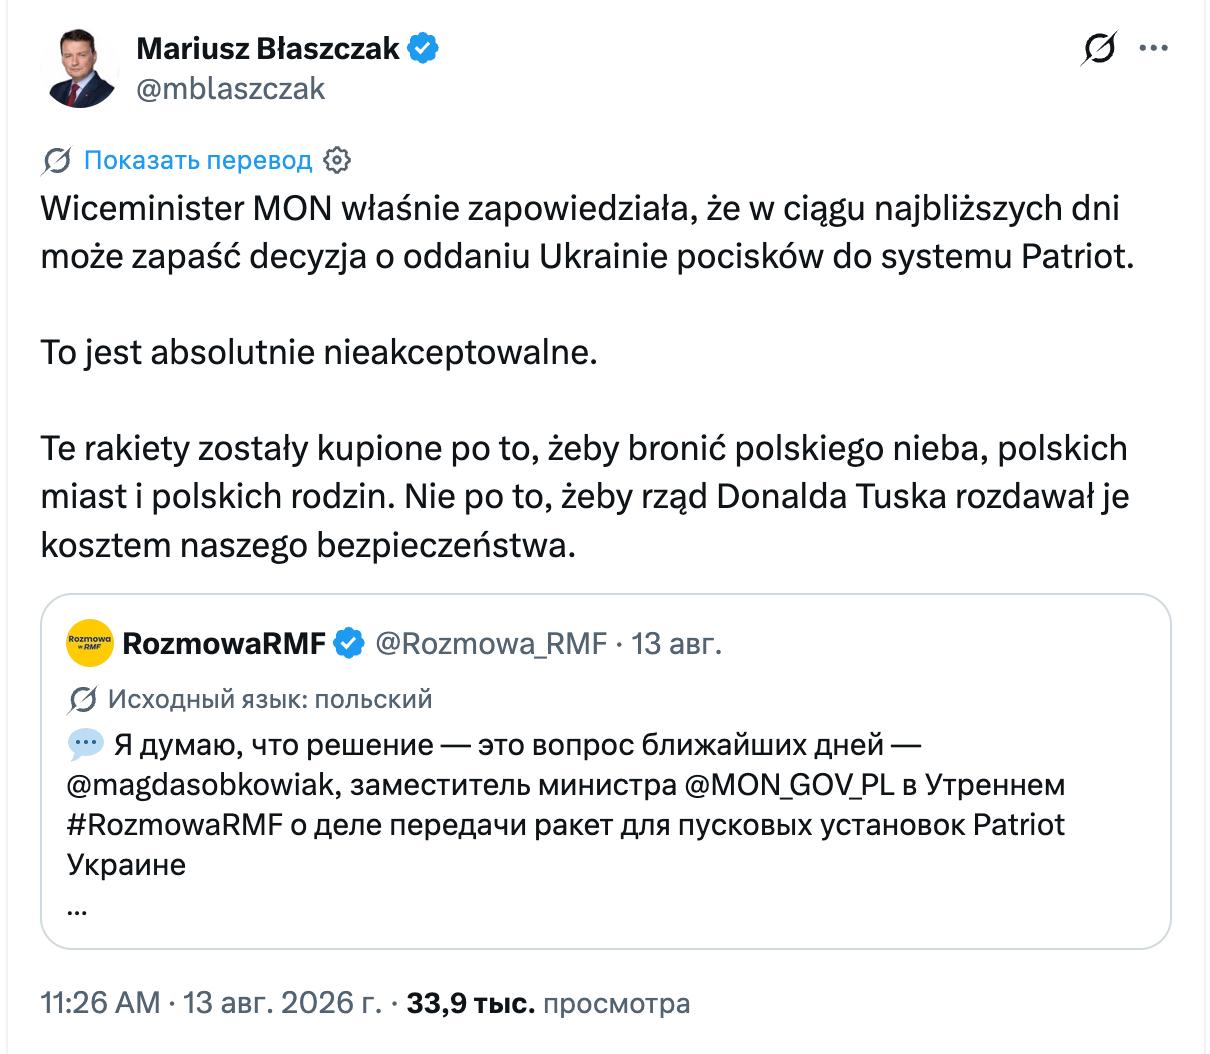Click the Grok icon at top right
Image resolution: width=1210 pixels, height=1054 pixels.
pyautogui.click(x=1099, y=48)
